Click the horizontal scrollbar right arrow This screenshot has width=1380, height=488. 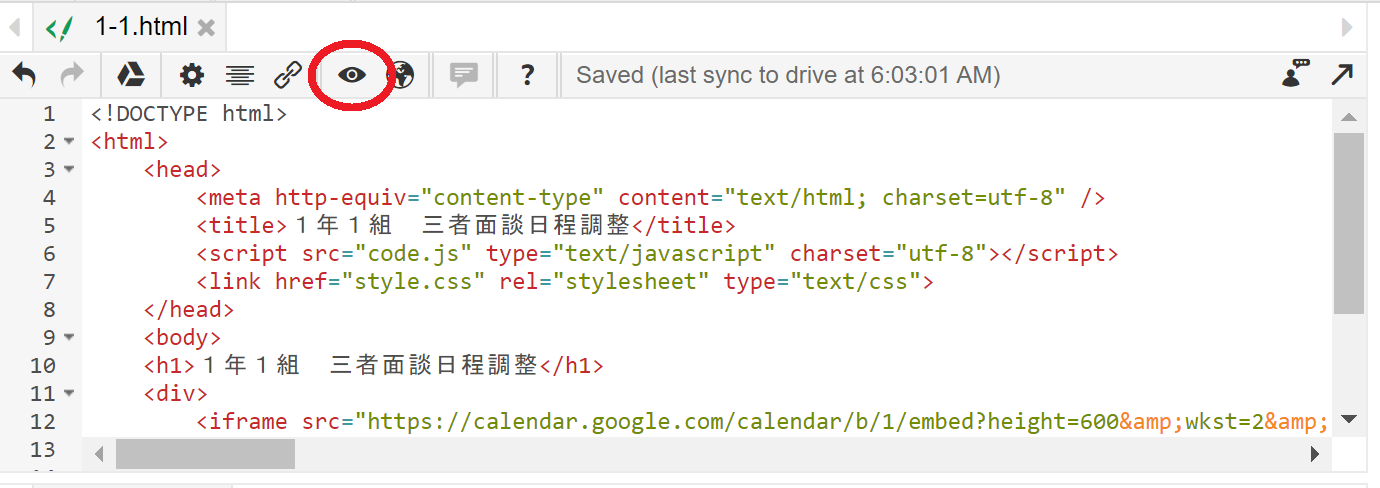(1316, 454)
